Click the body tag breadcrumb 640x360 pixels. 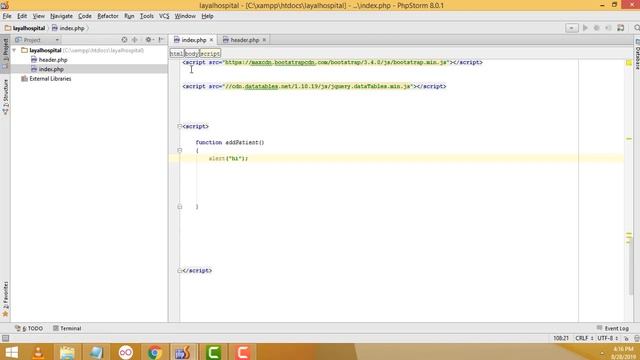(191, 53)
